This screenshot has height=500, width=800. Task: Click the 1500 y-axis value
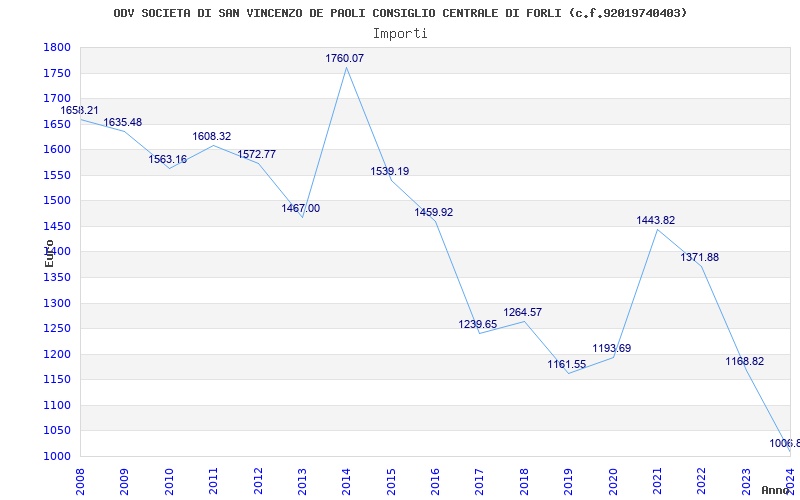pos(57,201)
